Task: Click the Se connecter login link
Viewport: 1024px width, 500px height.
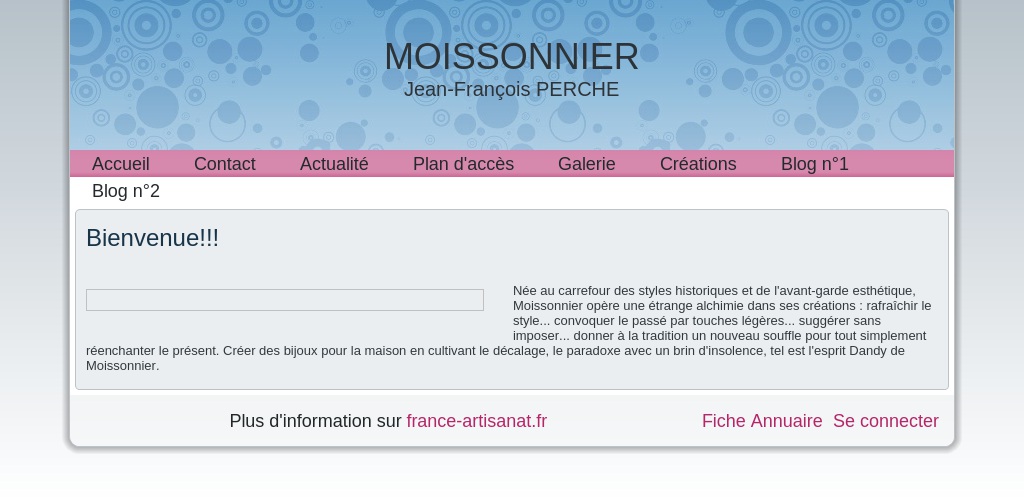Action: [886, 421]
